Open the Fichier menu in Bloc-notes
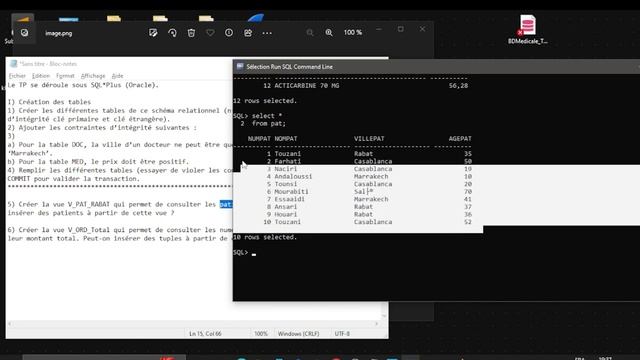640x360 pixels. (17, 76)
